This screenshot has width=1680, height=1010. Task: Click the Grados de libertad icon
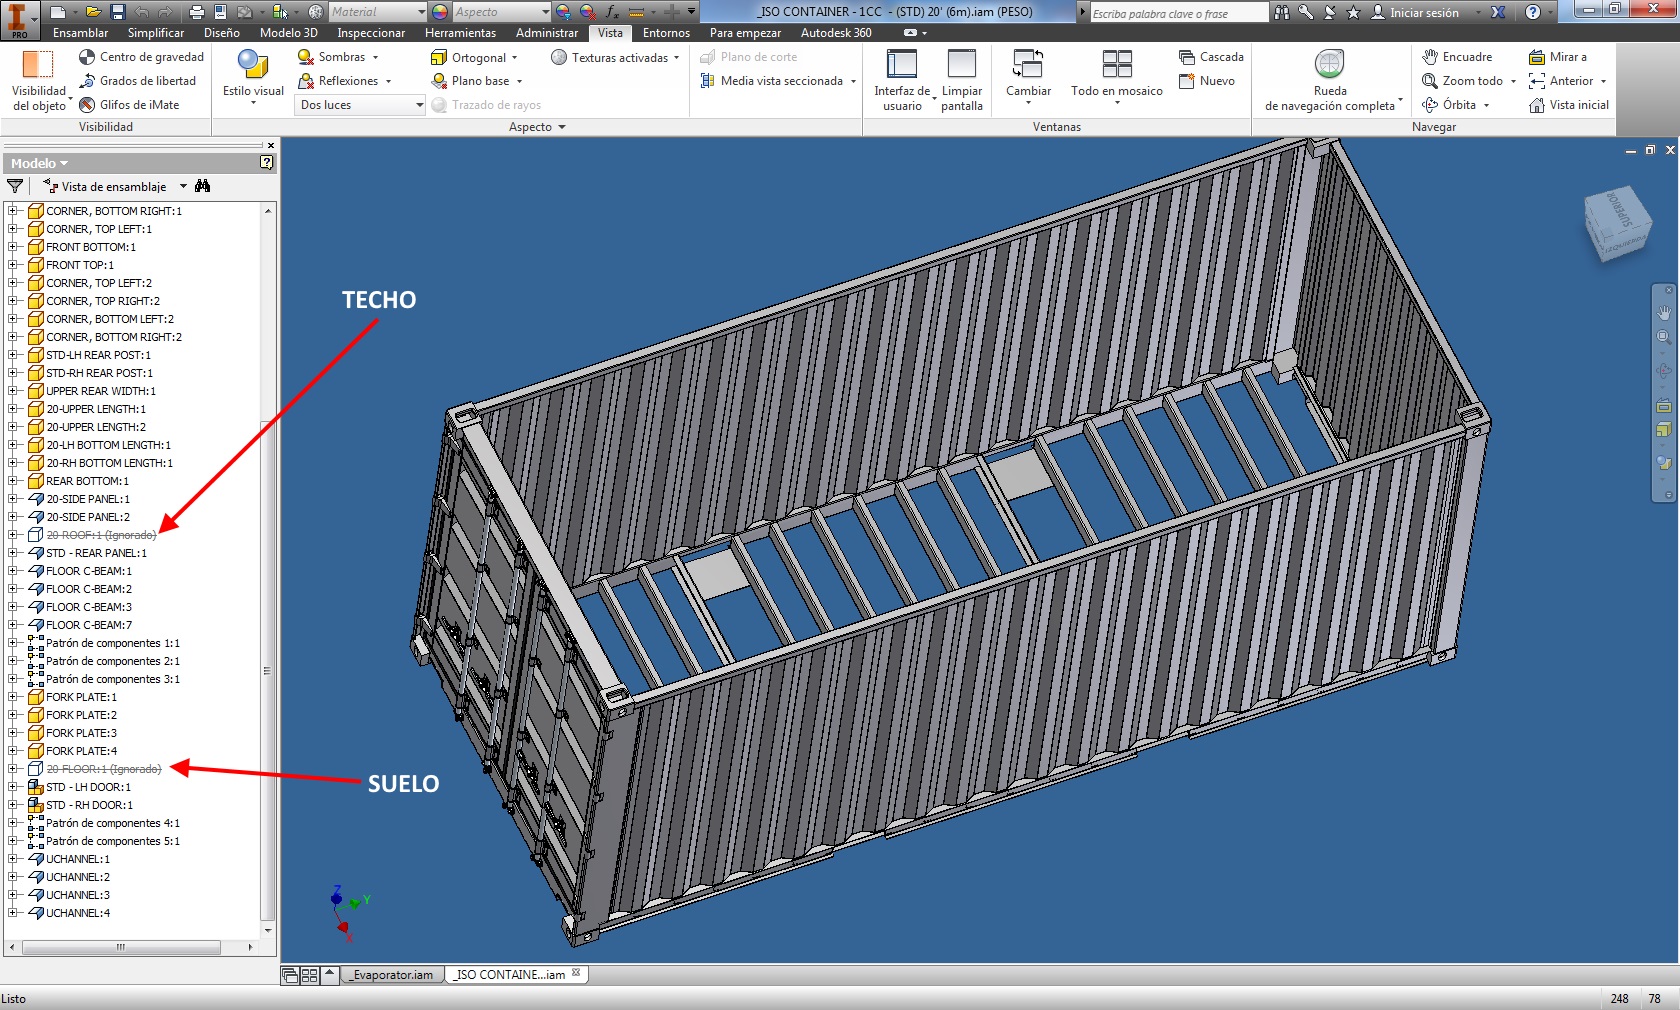click(87, 81)
